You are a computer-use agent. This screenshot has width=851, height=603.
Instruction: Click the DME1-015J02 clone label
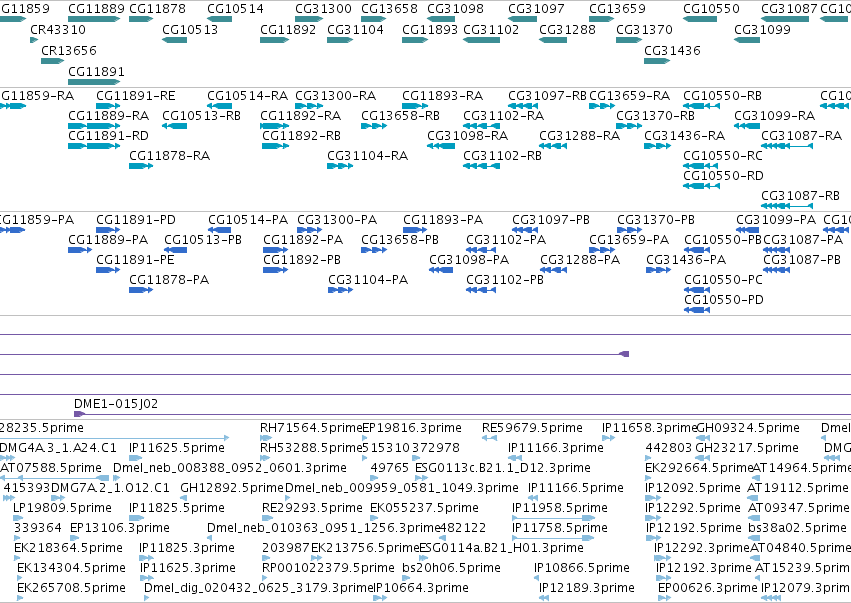click(116, 404)
